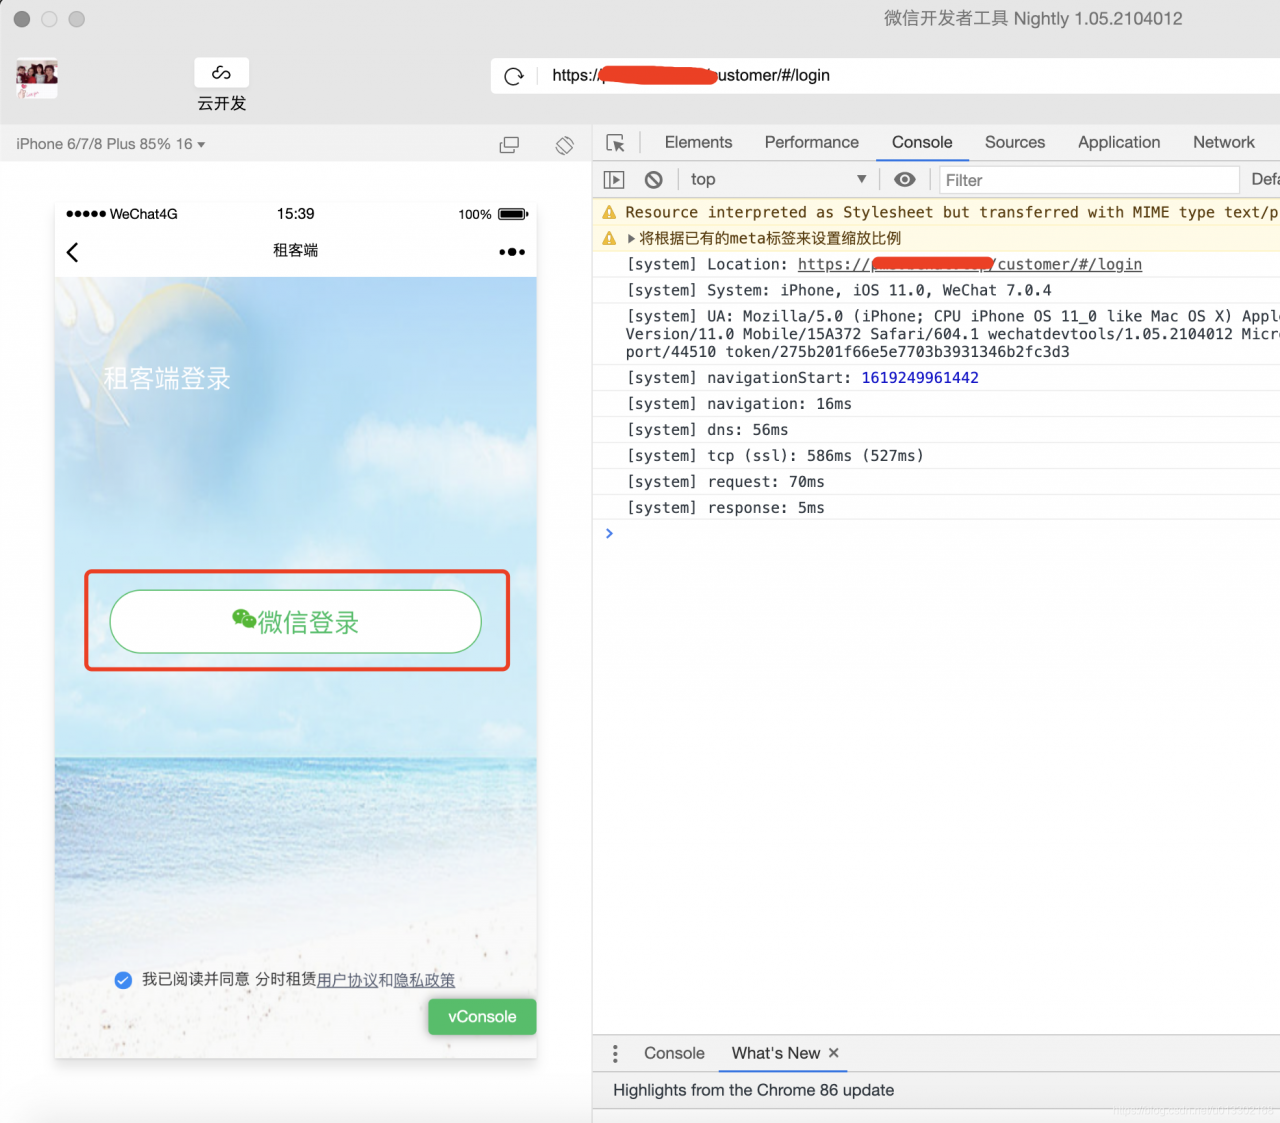
Task: Click the detach simulator window icon
Action: pos(509,145)
